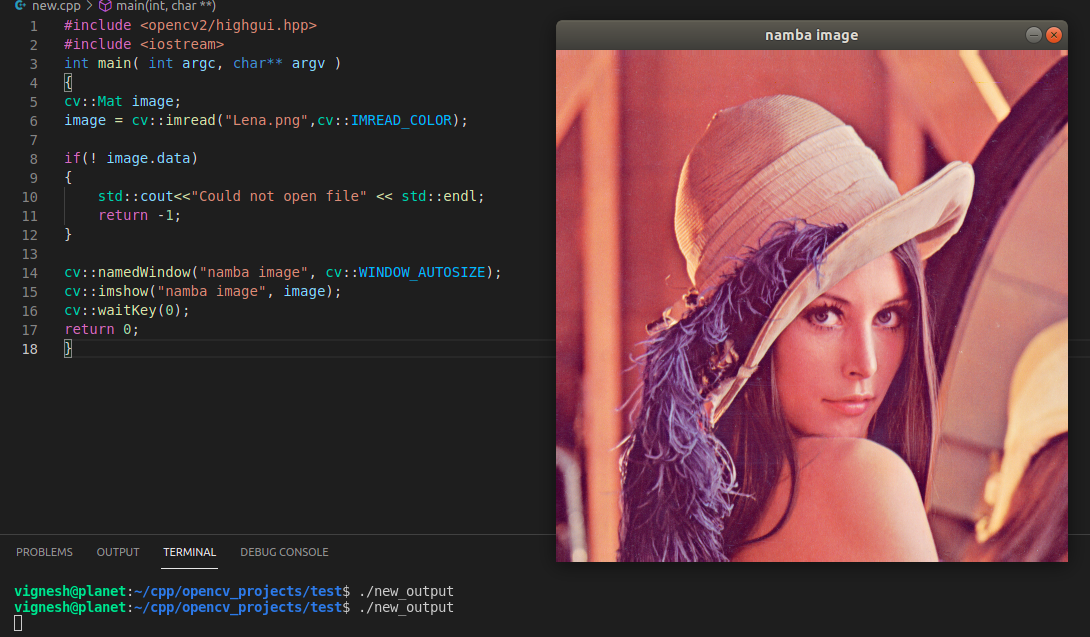The width and height of the screenshot is (1090, 637).
Task: Click main(int, char **) breadcrumb symbol
Action: (x=165, y=6)
